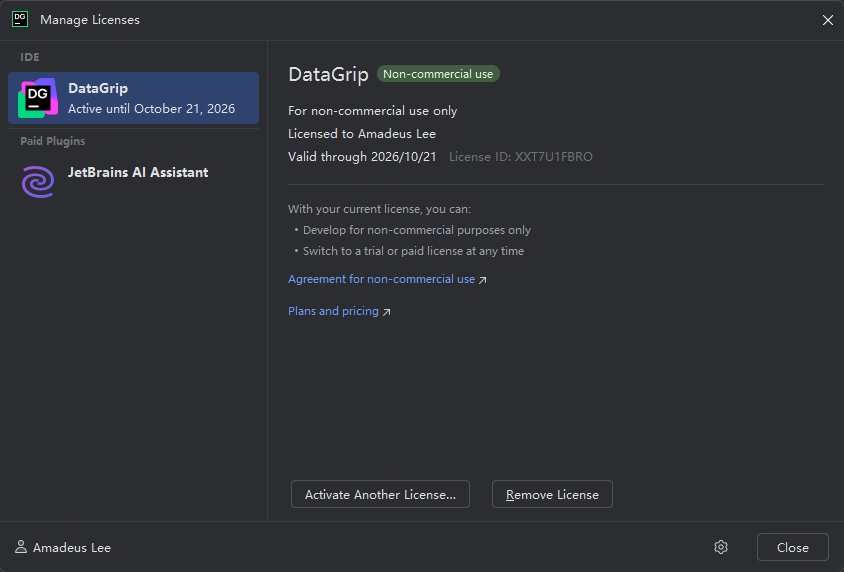
Task: Click the JetBrains AI Assistant spiral icon
Action: click(38, 181)
